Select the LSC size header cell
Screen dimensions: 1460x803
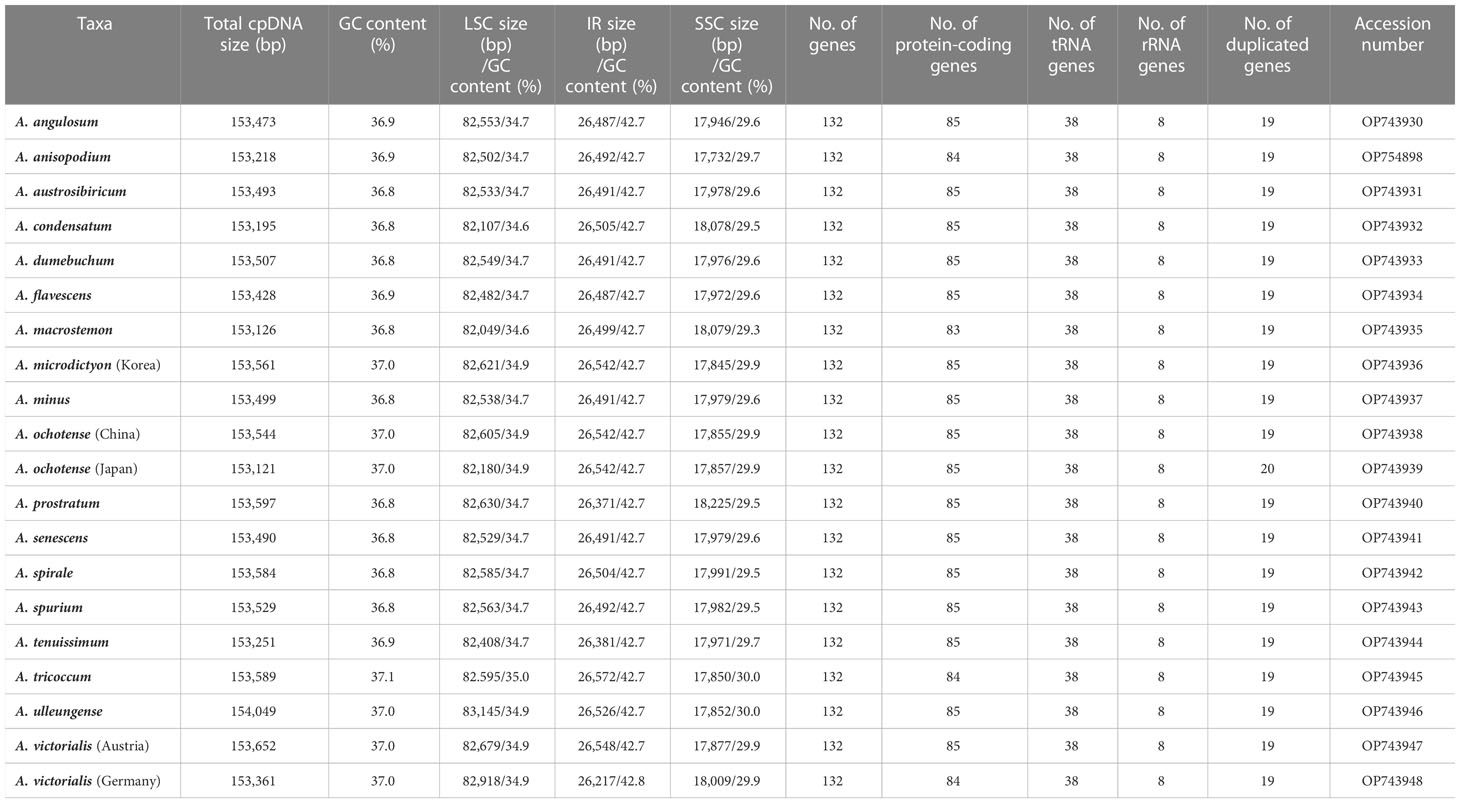pos(497,55)
